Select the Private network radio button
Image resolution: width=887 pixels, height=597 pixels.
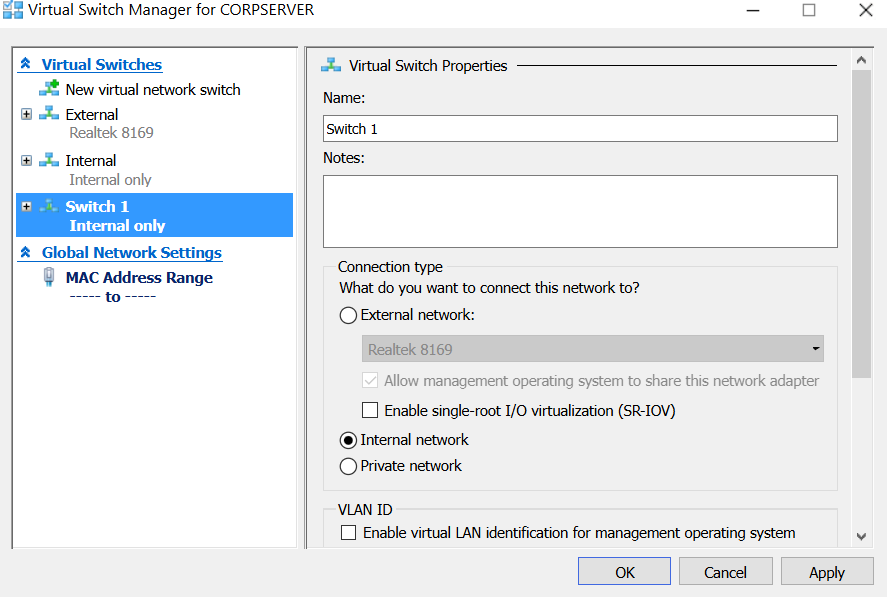tap(348, 466)
